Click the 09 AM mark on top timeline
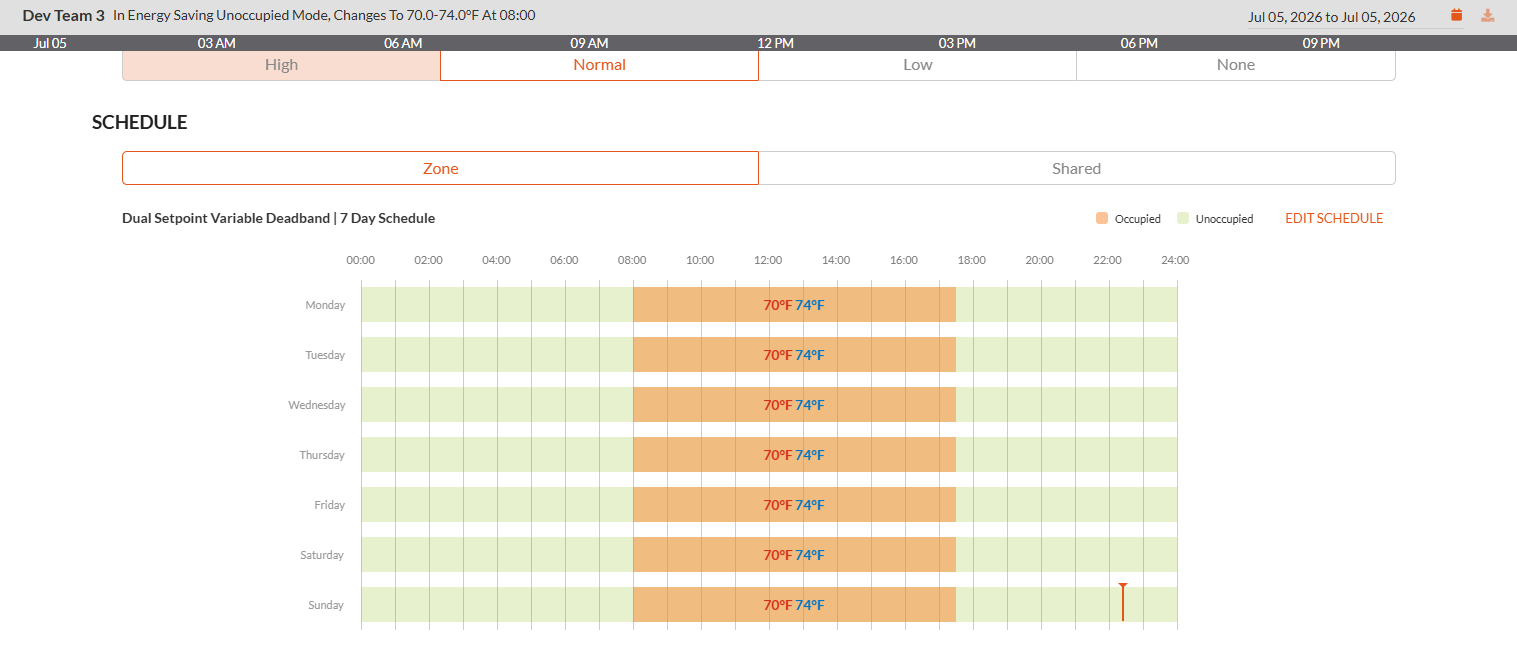 pos(589,43)
